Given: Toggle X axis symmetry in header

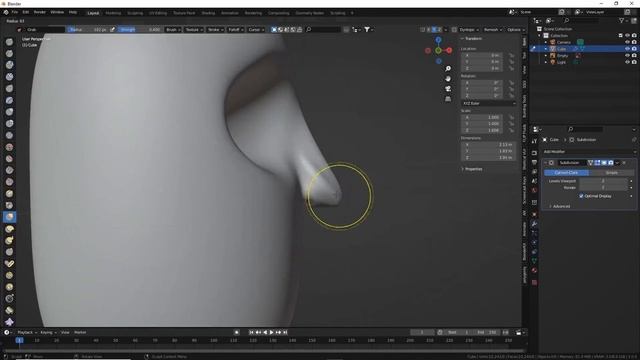Looking at the screenshot, I should tap(428, 29).
